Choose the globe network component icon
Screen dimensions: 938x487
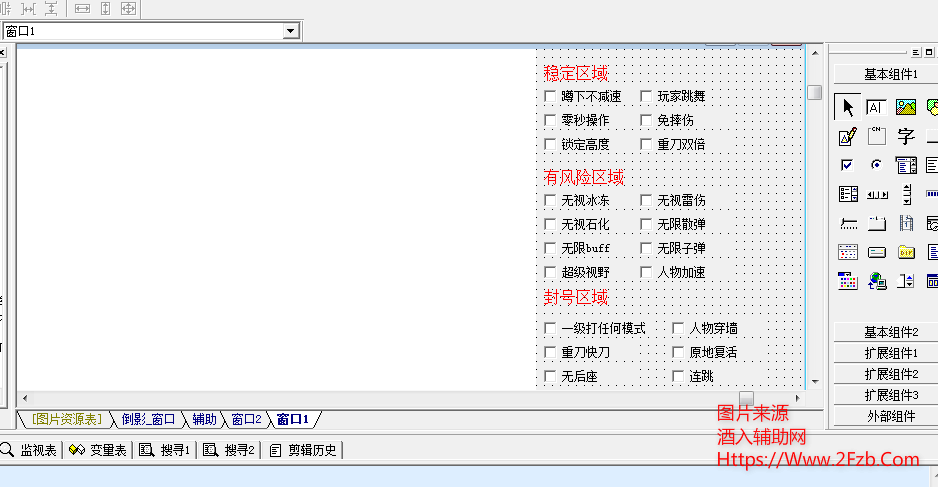click(x=877, y=281)
